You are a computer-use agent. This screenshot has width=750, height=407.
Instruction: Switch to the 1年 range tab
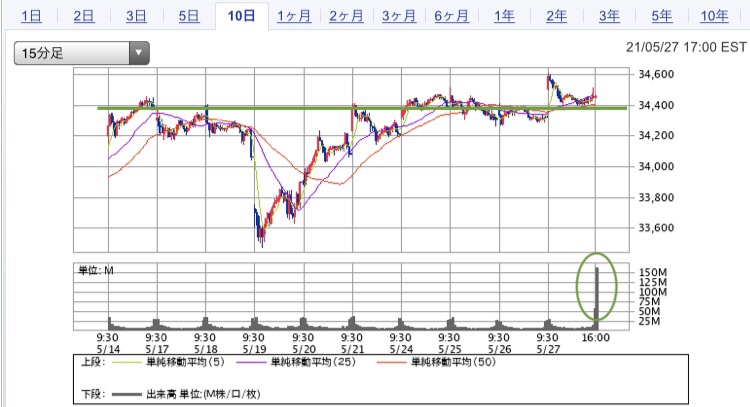tap(504, 16)
